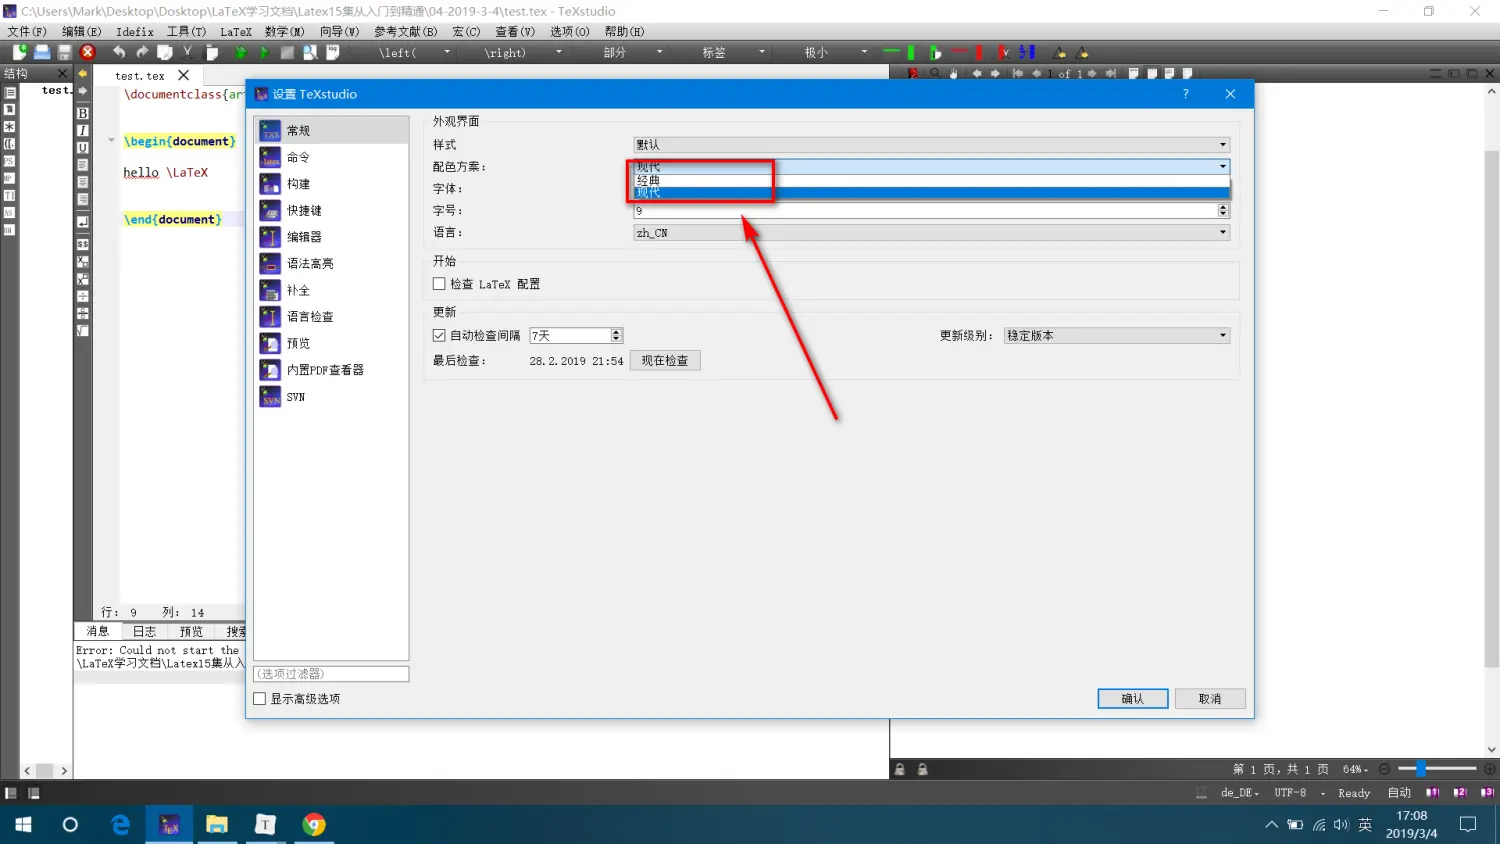Open the Chrome taskbar icon
1500x844 pixels.
[314, 824]
